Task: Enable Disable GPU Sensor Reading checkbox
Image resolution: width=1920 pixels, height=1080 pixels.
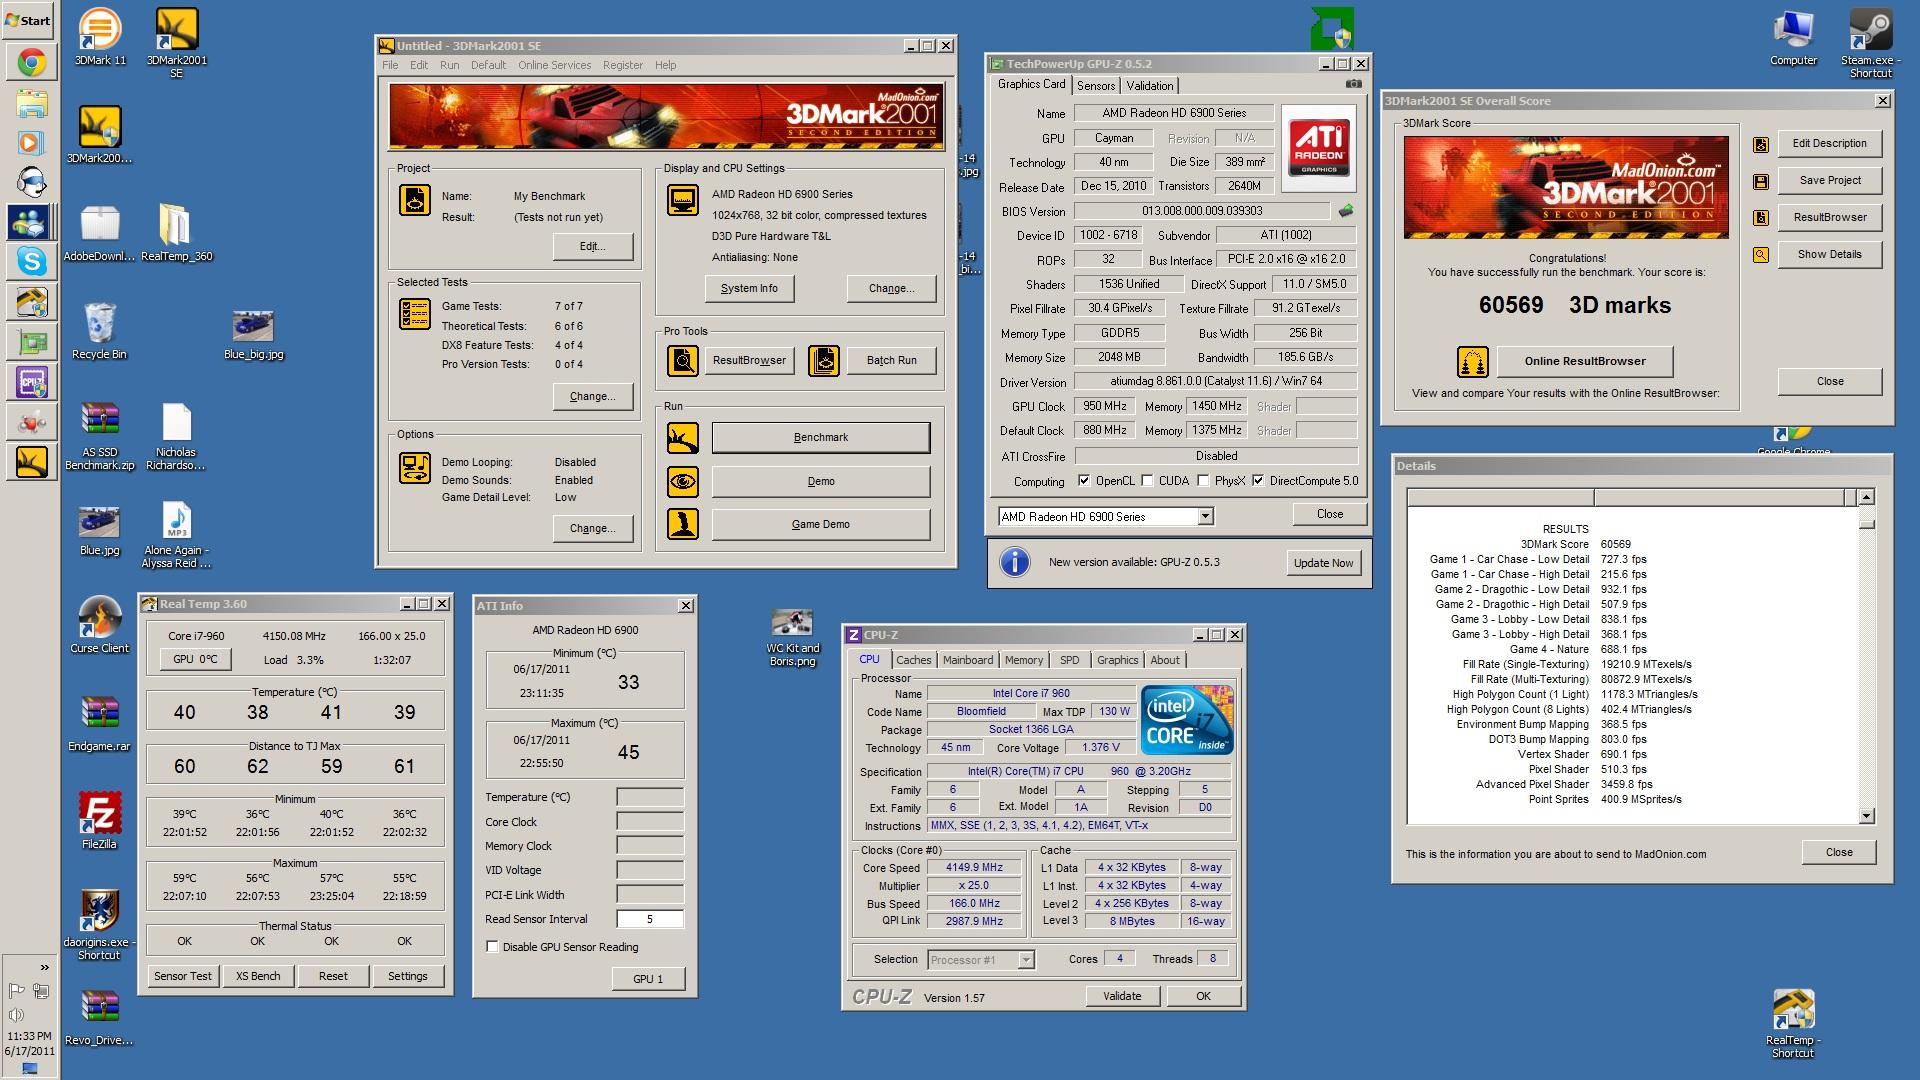Action: [x=492, y=947]
